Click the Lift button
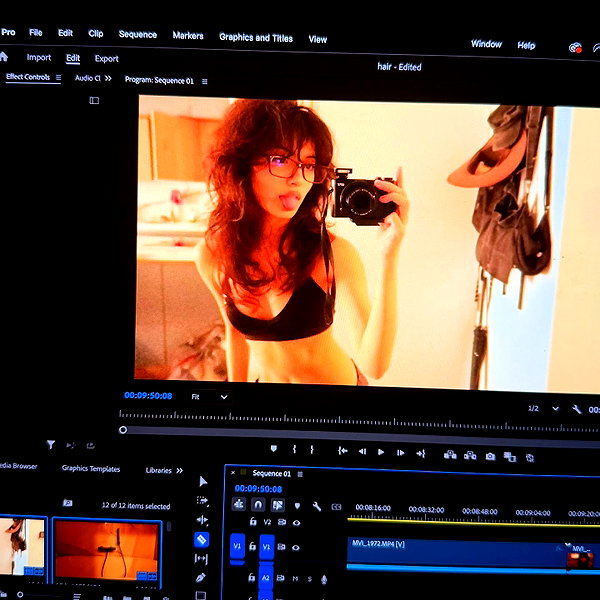Viewport: 600px width, 600px height. coord(450,455)
